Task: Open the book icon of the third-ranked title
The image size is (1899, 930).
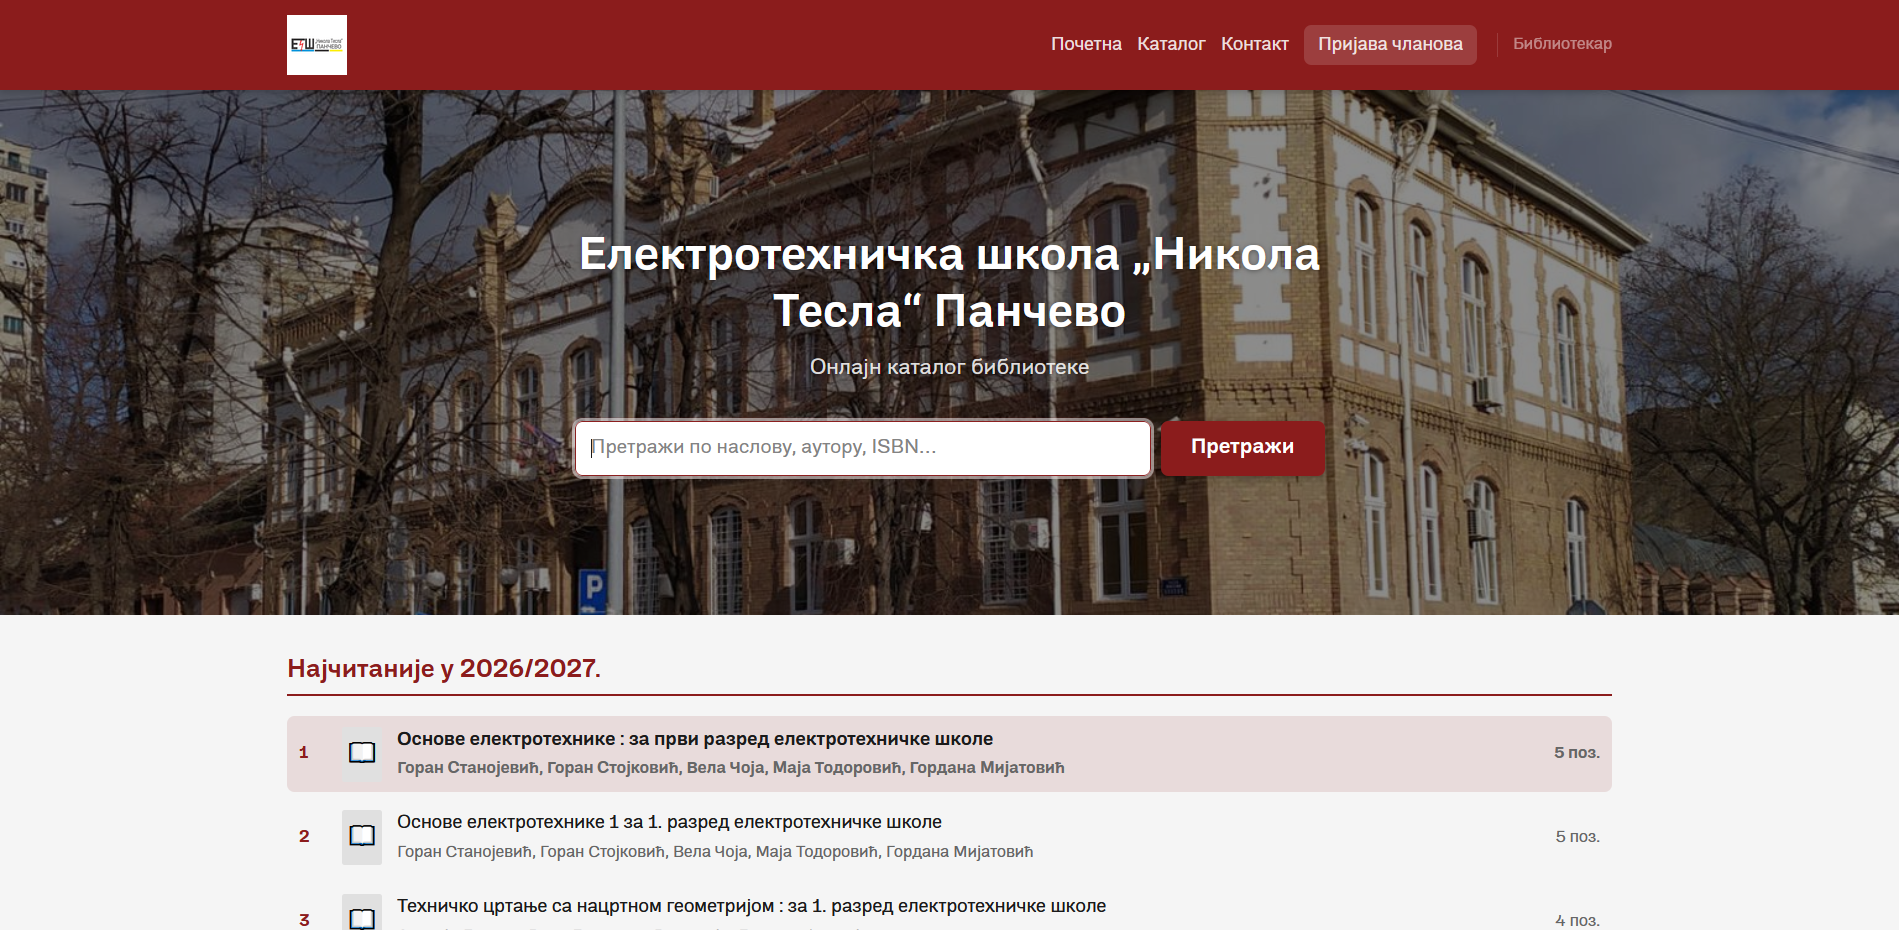Action: 362,913
